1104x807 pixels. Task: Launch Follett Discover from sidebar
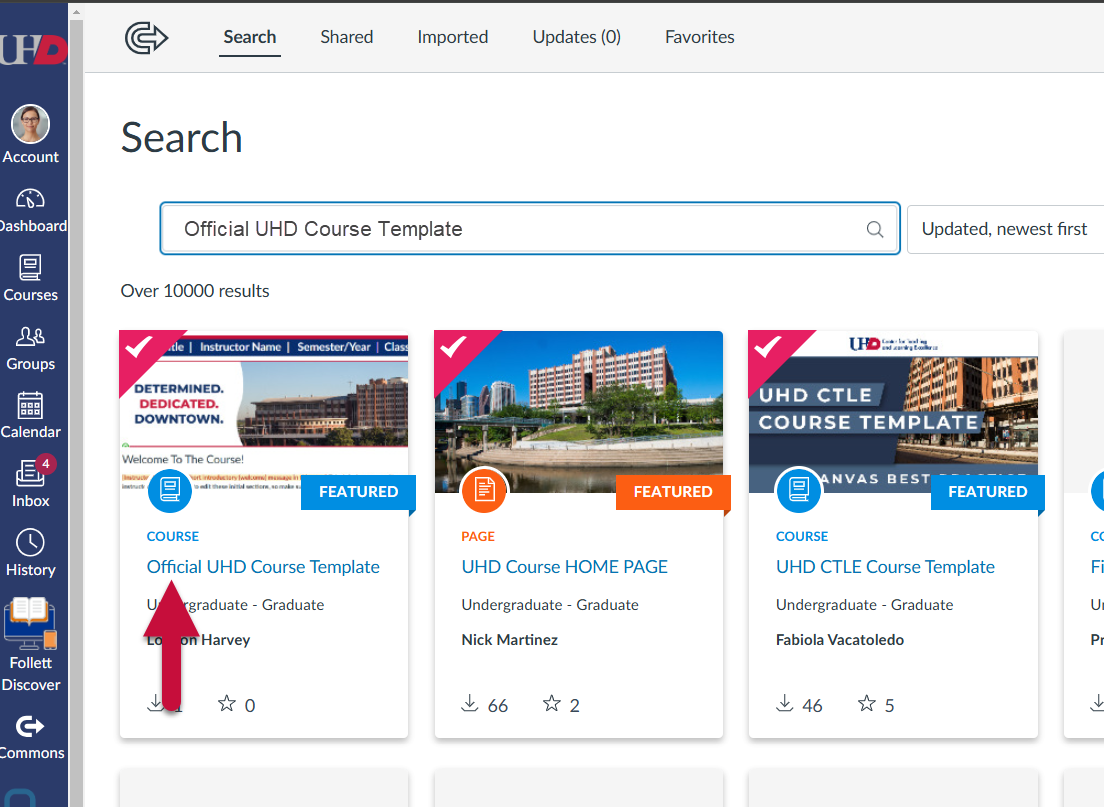pyautogui.click(x=30, y=644)
